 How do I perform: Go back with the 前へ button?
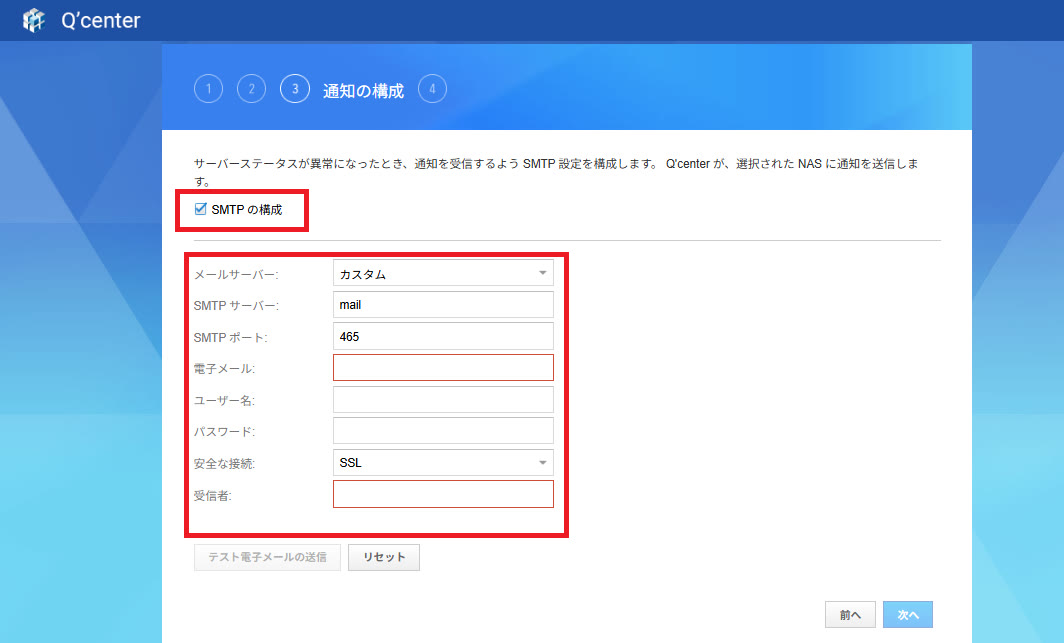pyautogui.click(x=850, y=615)
